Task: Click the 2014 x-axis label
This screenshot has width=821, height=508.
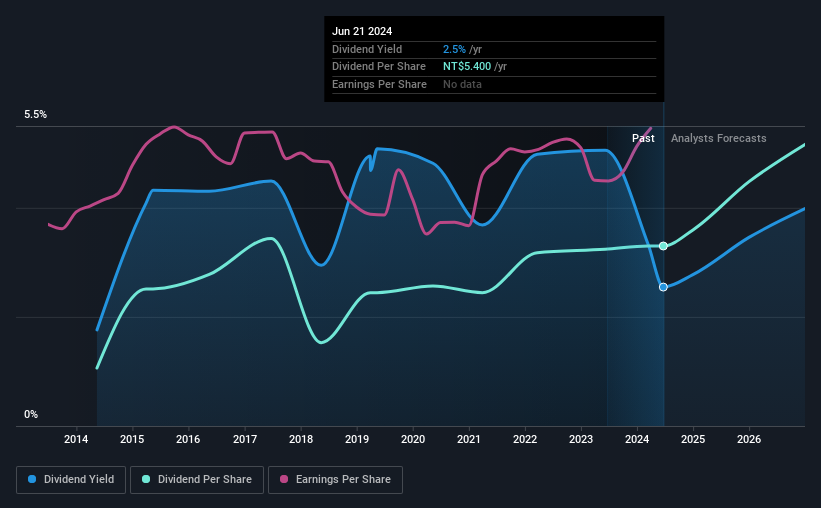Action: 76,439
